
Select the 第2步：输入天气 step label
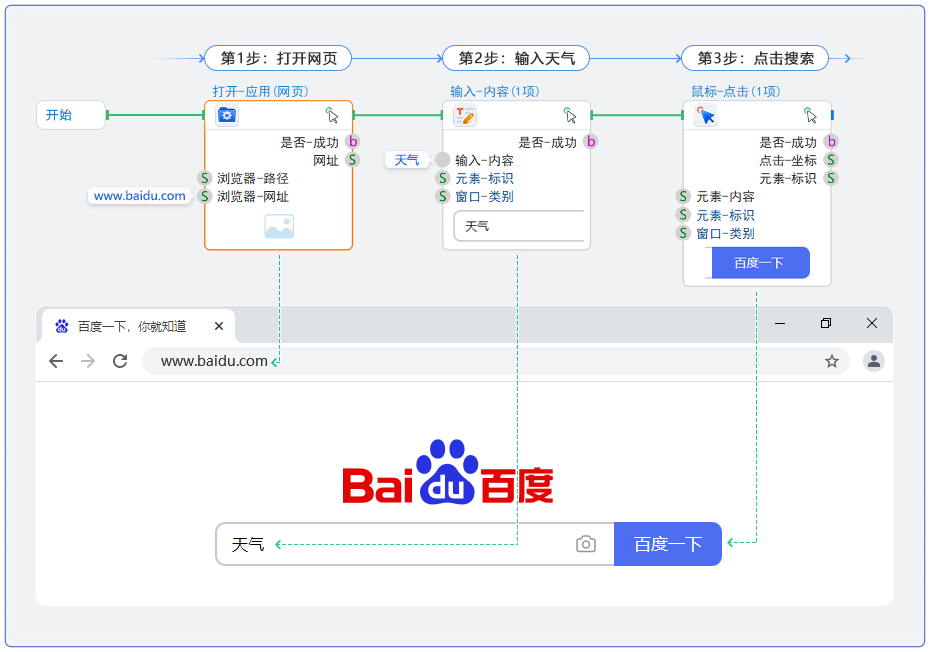click(516, 58)
